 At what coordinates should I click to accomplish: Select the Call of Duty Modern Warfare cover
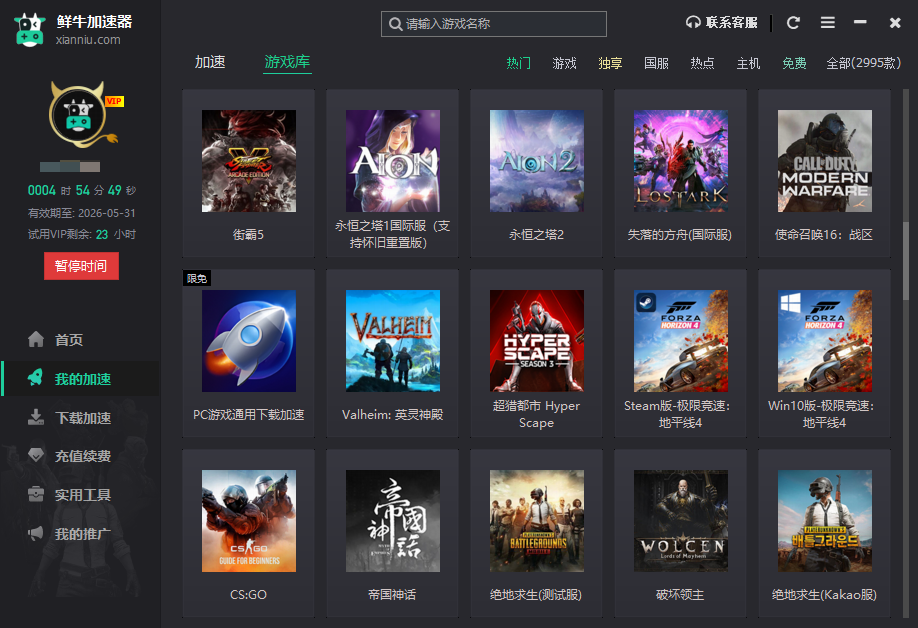(825, 161)
